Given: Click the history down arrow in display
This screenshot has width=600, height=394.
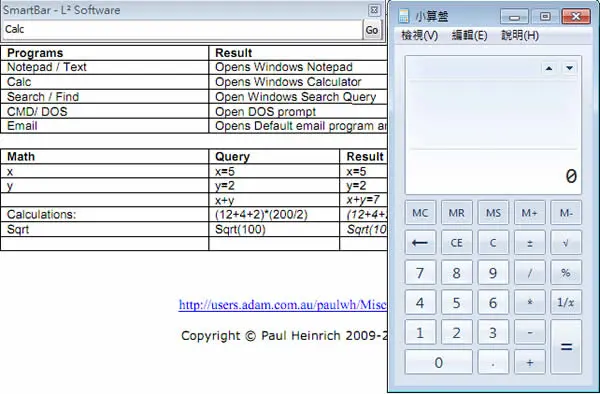Looking at the screenshot, I should [x=569, y=68].
